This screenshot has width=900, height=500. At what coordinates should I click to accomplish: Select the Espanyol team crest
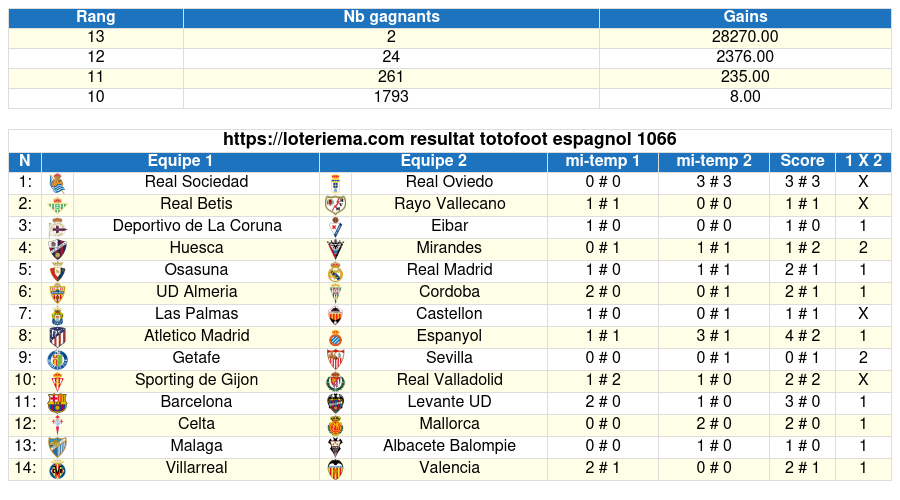[x=335, y=337]
